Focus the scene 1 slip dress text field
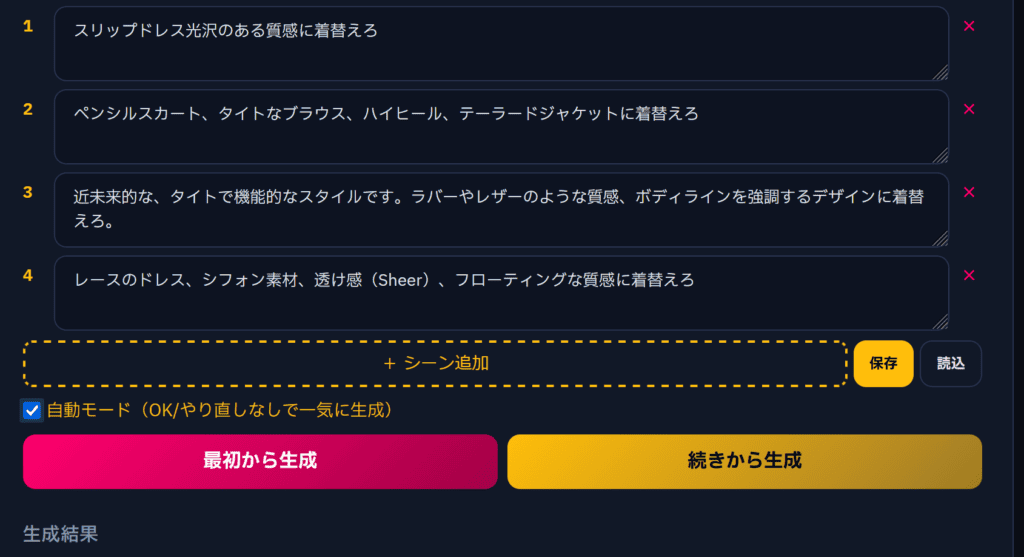 [500, 43]
